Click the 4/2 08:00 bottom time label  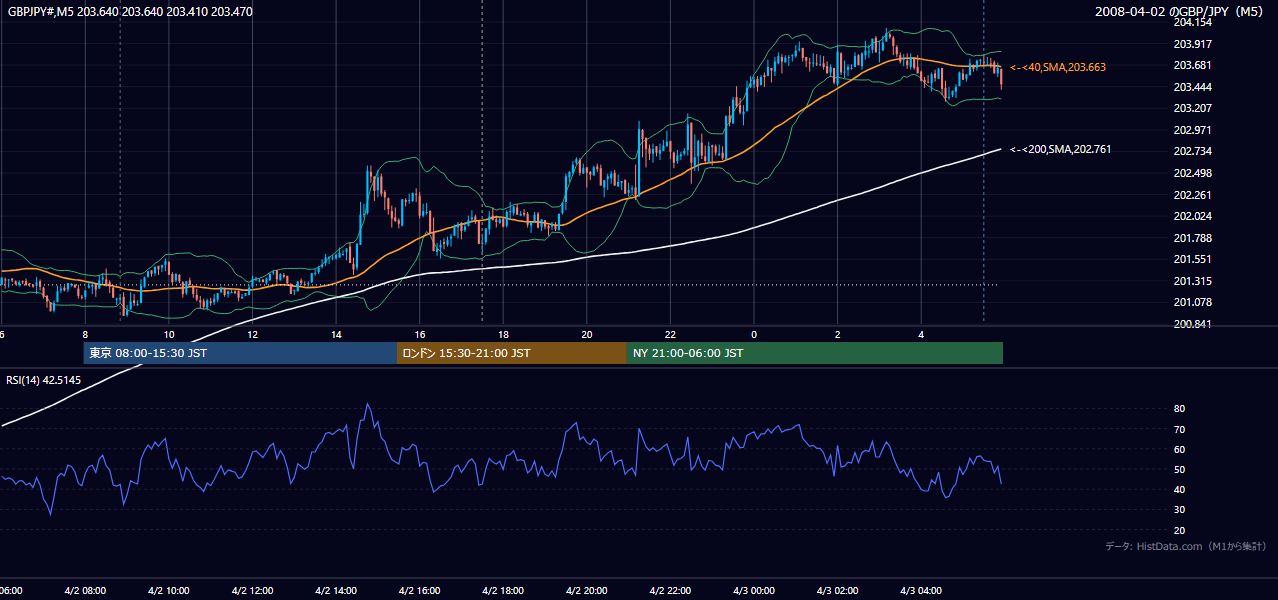pyautogui.click(x=84, y=591)
